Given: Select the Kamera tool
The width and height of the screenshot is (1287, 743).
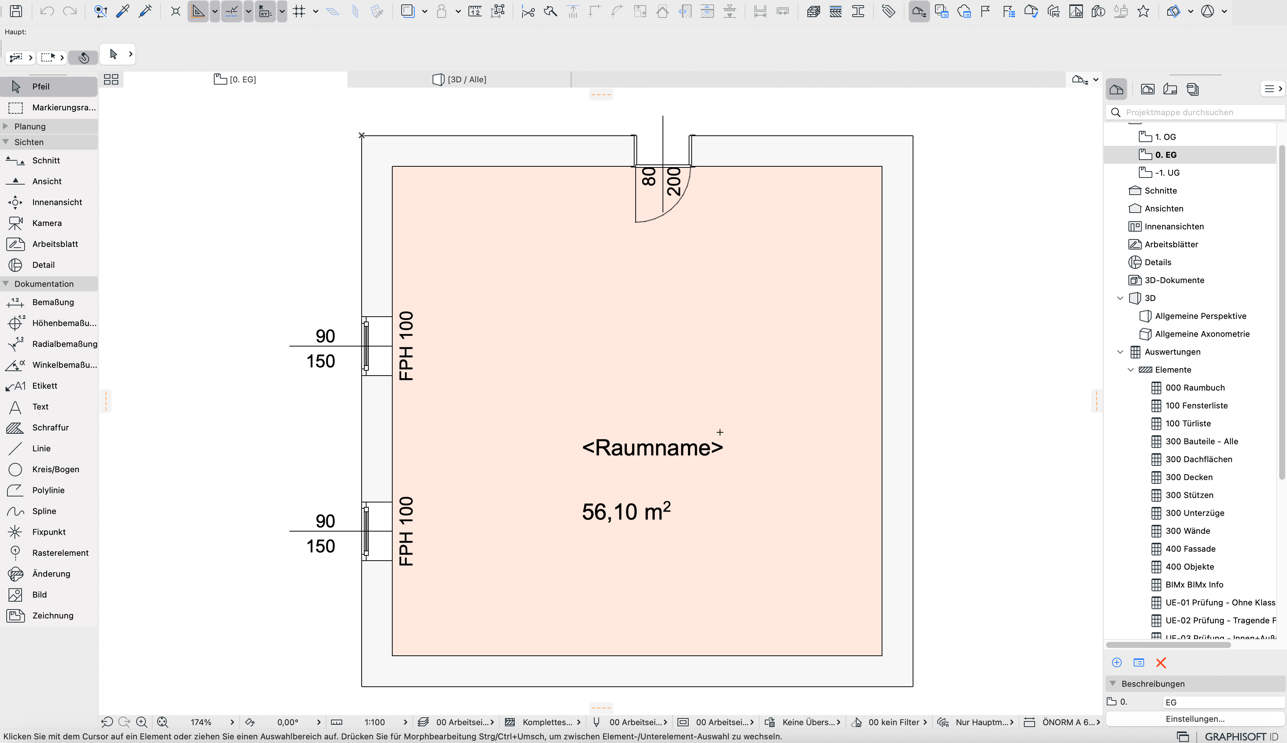Looking at the screenshot, I should click(49, 223).
